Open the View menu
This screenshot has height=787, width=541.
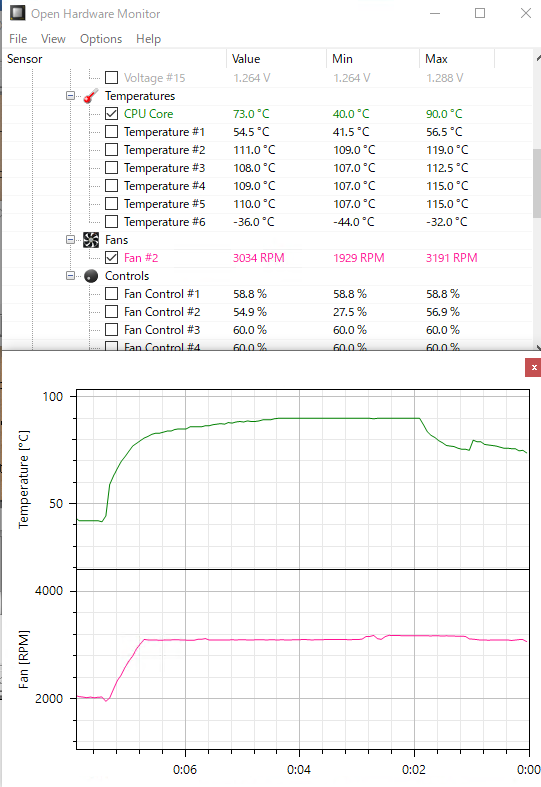coord(53,39)
